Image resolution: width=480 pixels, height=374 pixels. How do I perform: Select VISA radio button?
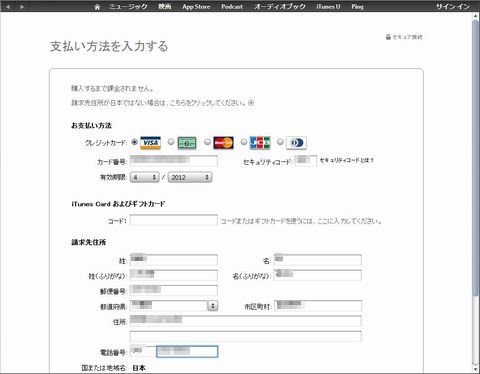[x=134, y=142]
